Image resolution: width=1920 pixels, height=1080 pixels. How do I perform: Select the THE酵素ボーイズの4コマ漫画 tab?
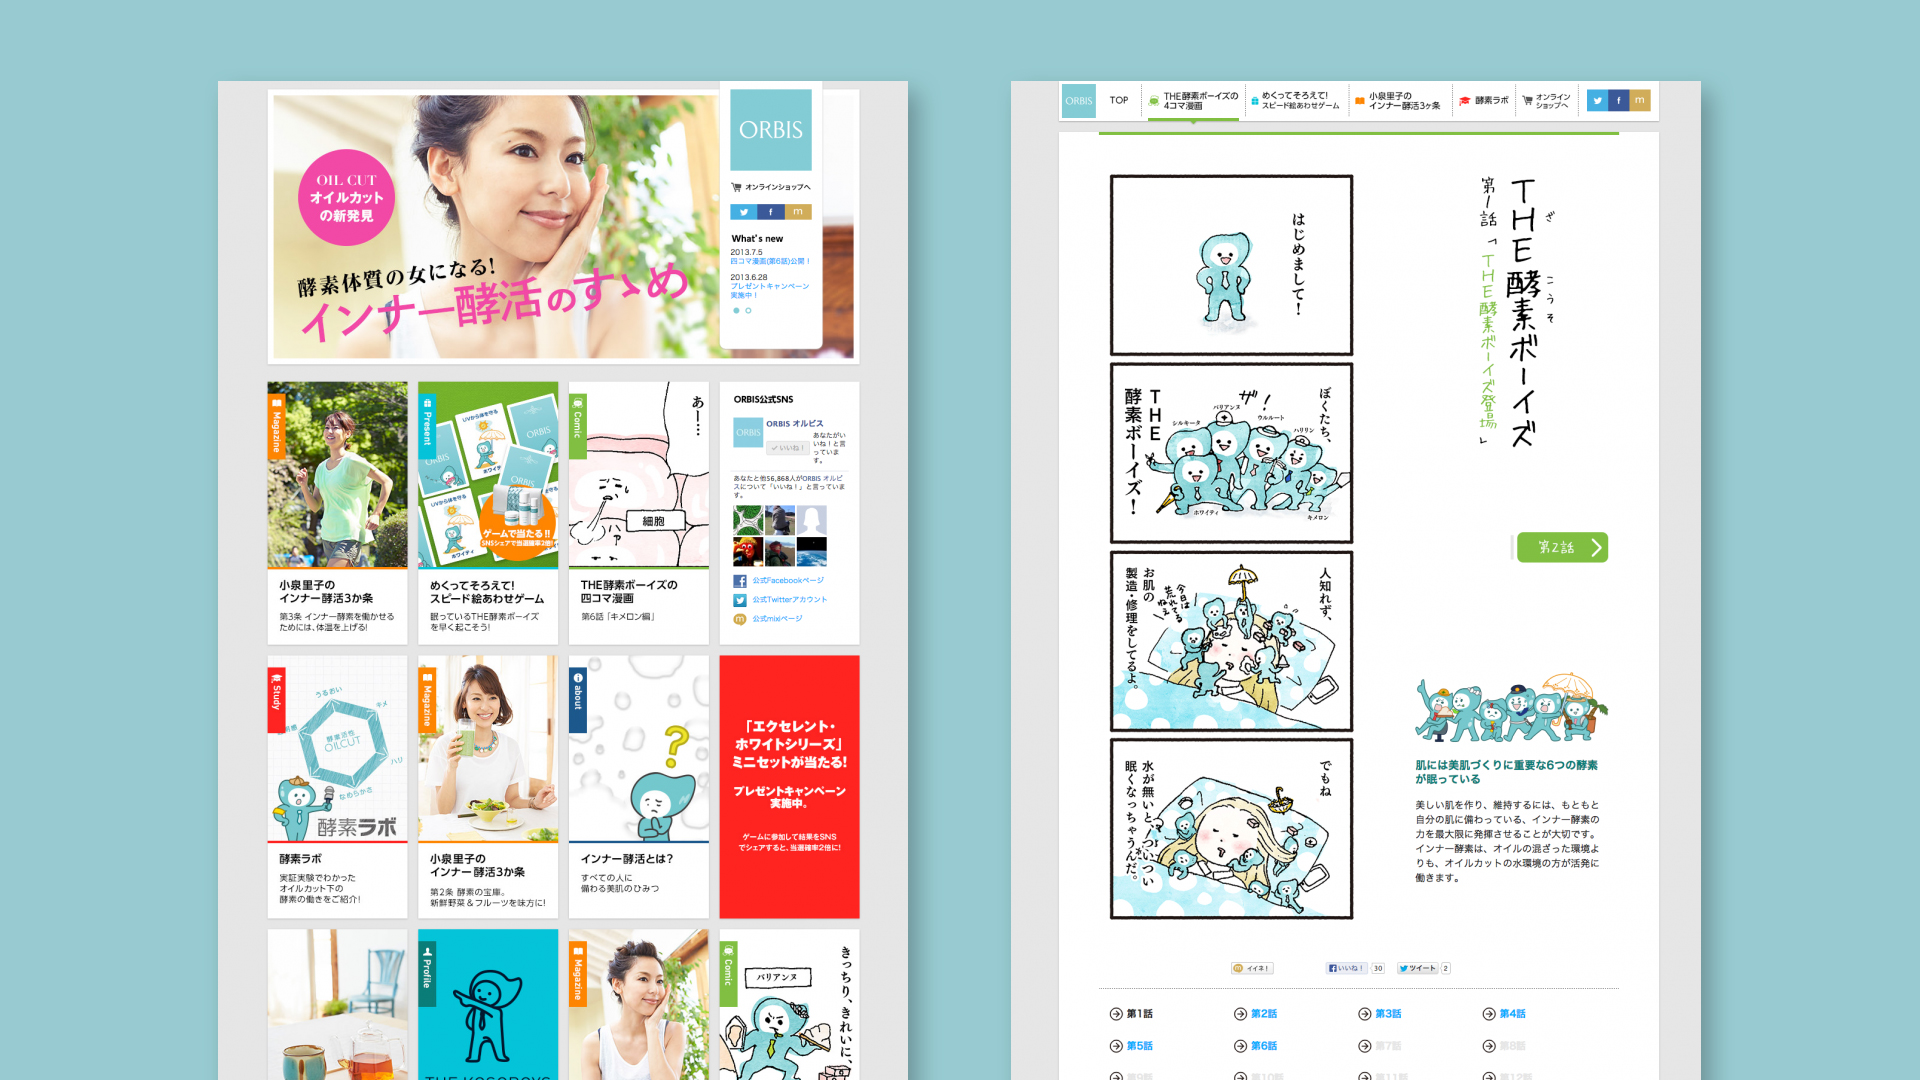pos(1193,101)
